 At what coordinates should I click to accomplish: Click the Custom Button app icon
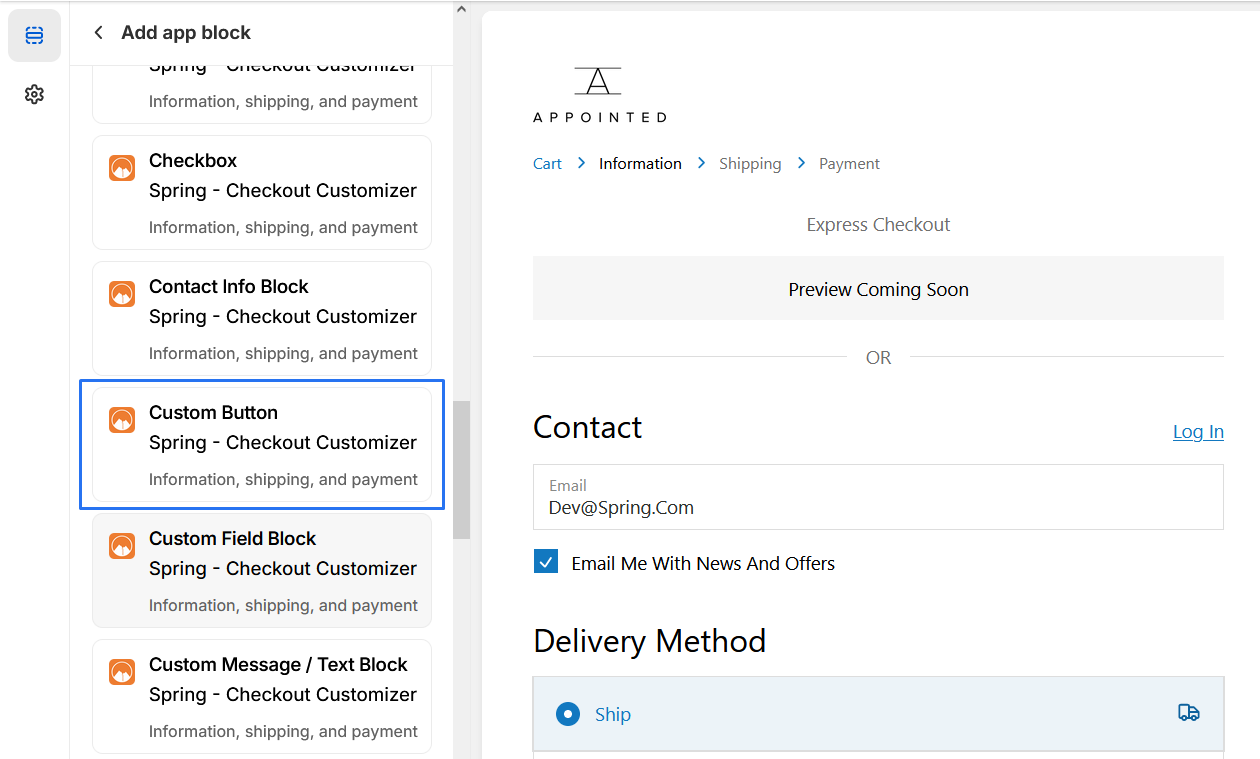click(x=122, y=420)
